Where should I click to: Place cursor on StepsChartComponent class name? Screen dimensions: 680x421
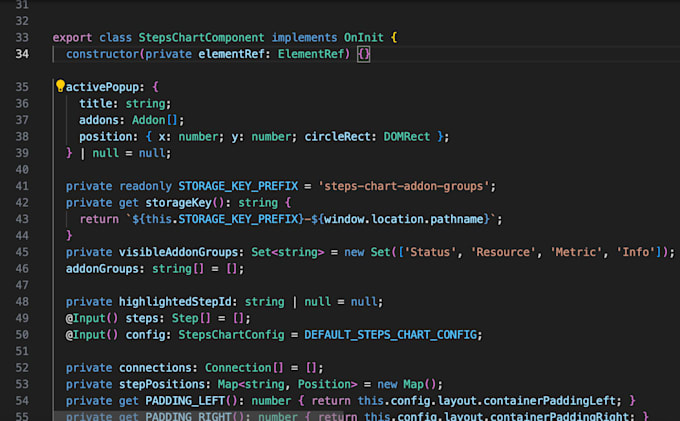tap(201, 38)
